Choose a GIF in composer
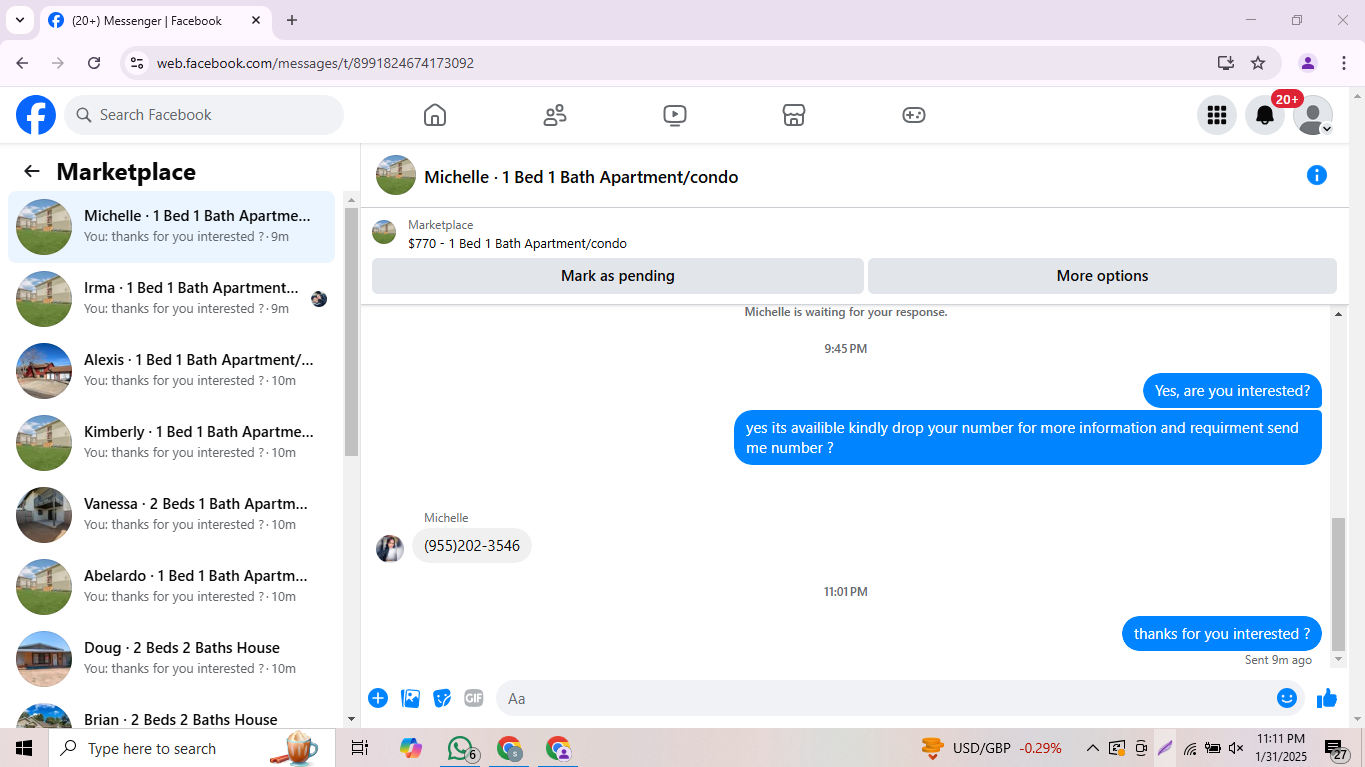Viewport: 1365px width, 767px height. 474,698
